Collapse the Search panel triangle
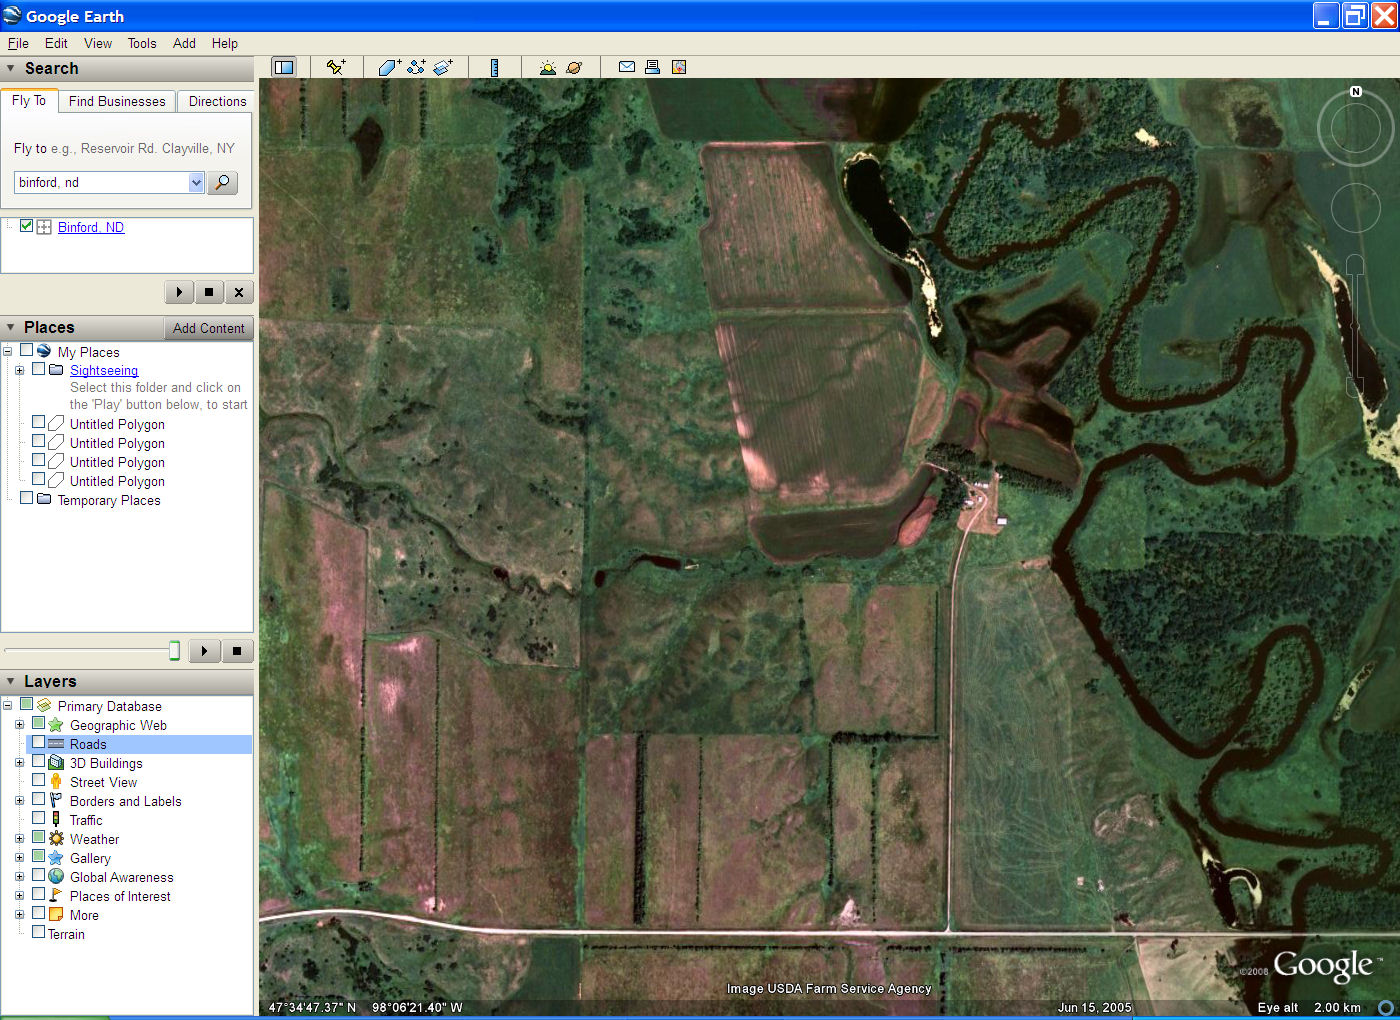Screen dimensions: 1400x1020 coord(11,68)
